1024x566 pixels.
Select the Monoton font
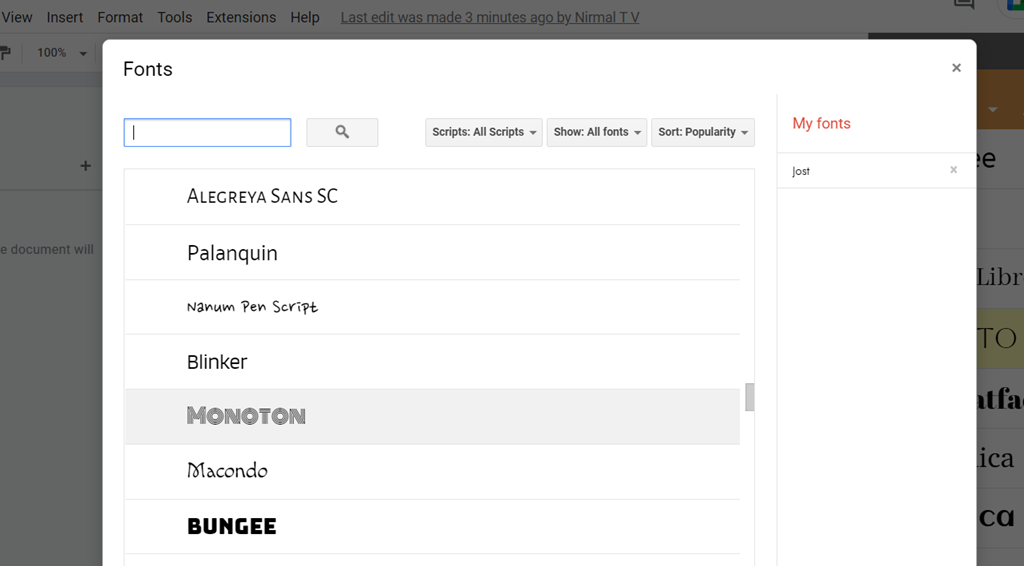coord(432,417)
